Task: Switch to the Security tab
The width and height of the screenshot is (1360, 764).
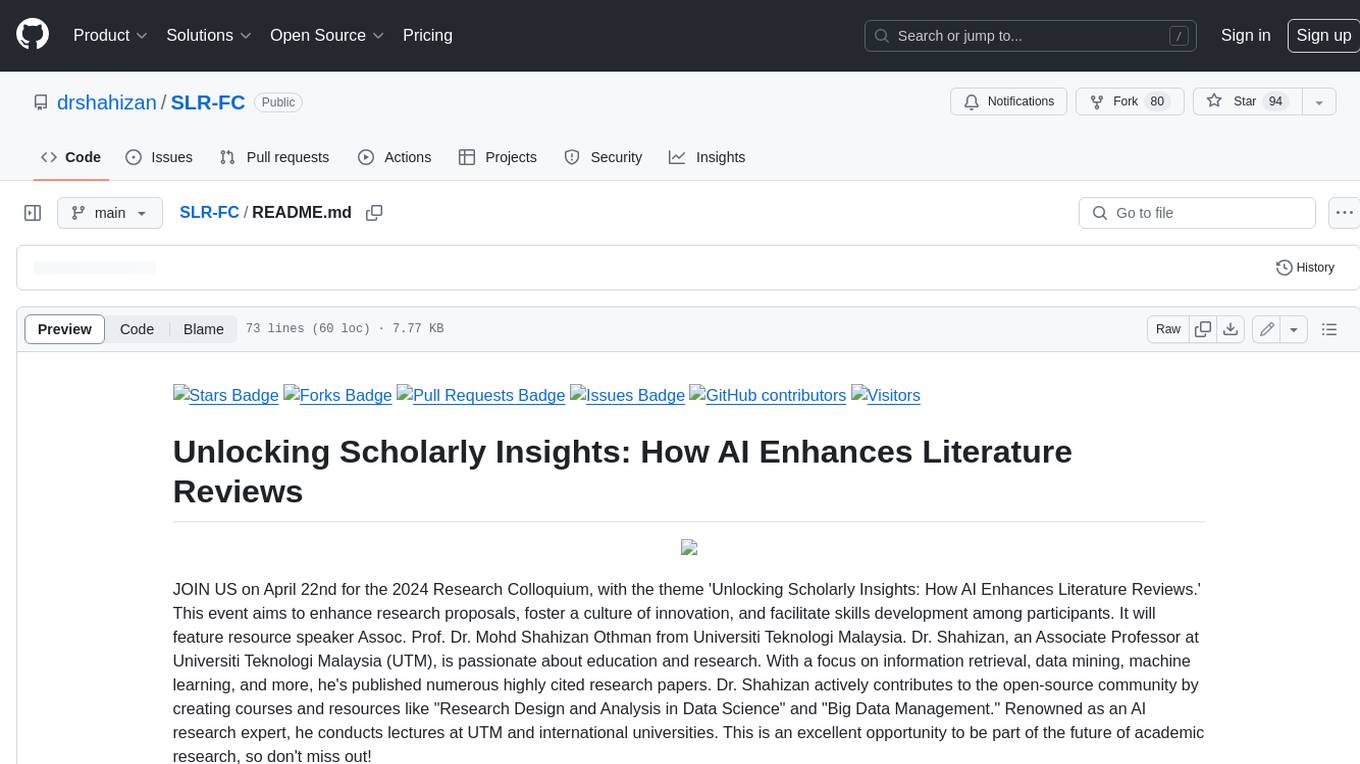Action: coord(603,157)
